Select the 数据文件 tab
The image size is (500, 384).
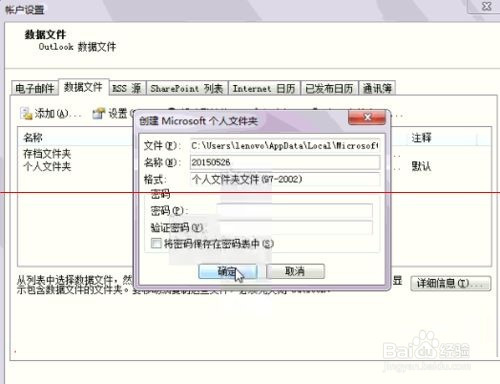[83, 87]
